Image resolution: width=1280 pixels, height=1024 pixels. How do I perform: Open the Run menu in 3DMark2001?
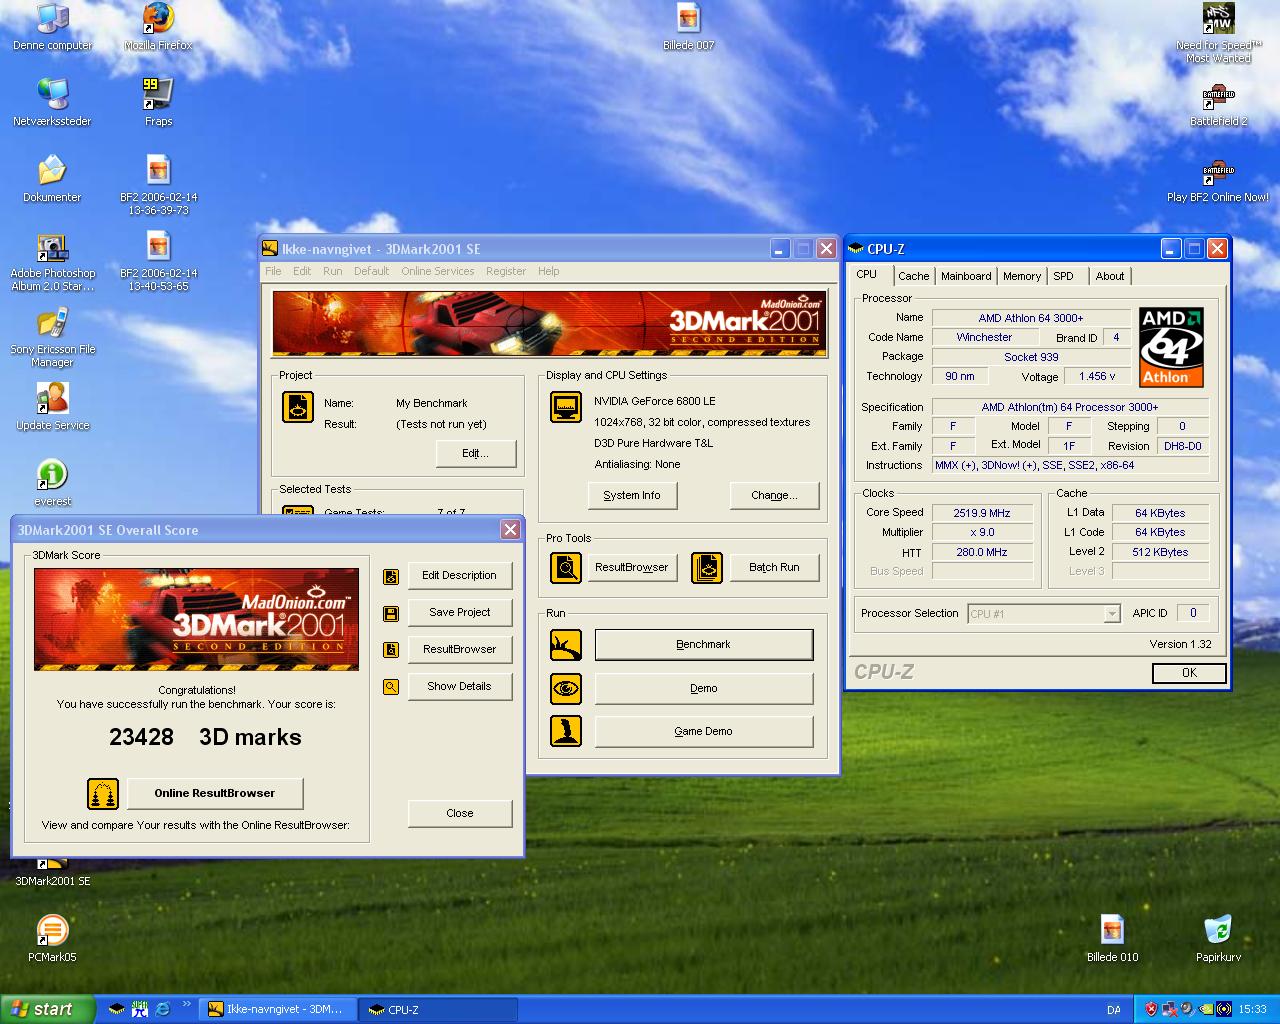(x=332, y=271)
